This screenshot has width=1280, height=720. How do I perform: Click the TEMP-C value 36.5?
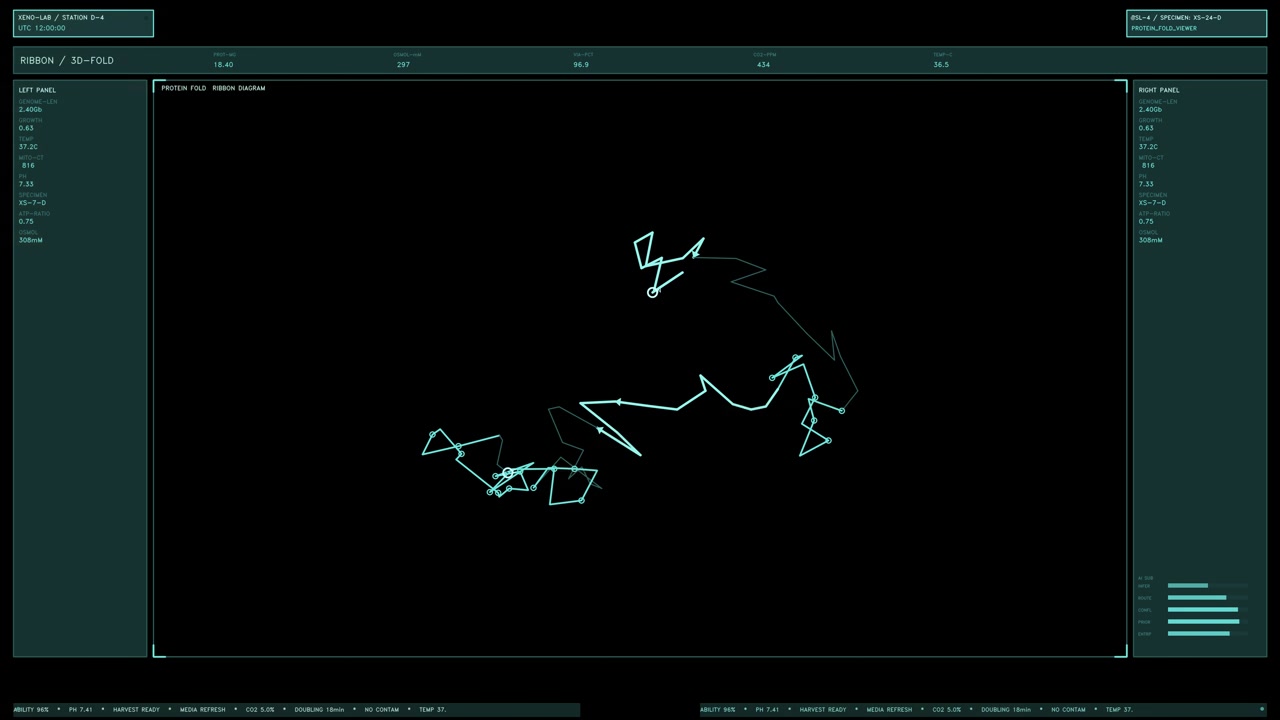941,65
